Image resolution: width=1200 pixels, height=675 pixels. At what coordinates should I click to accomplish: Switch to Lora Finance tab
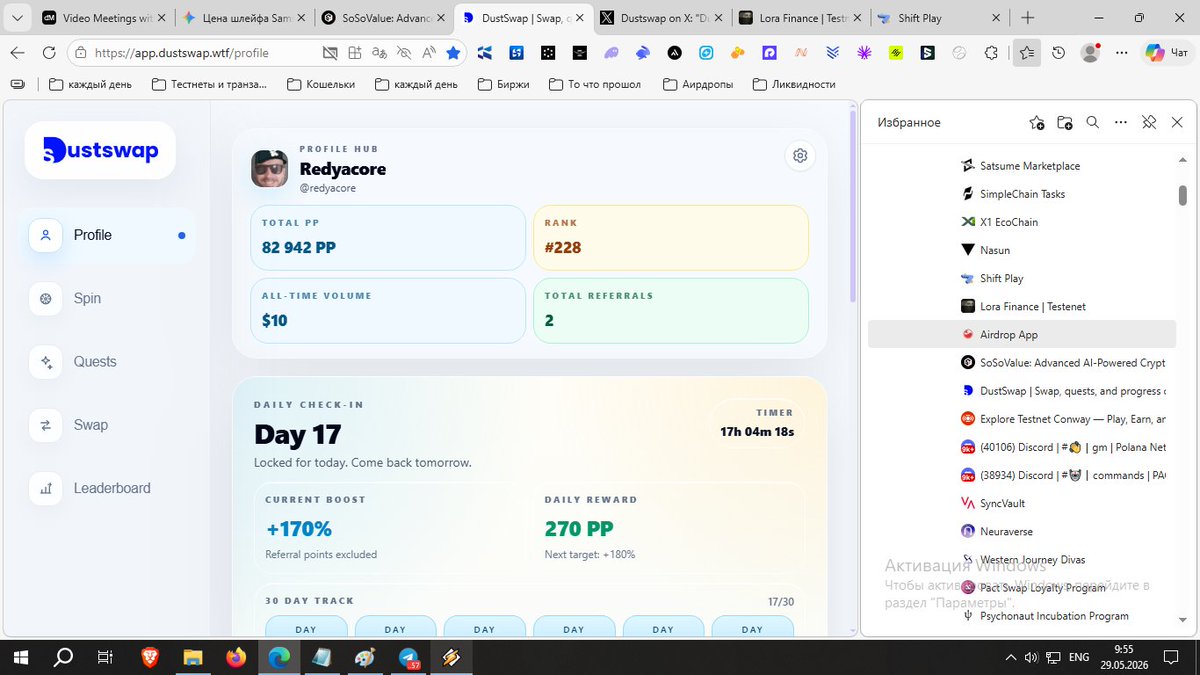(800, 18)
